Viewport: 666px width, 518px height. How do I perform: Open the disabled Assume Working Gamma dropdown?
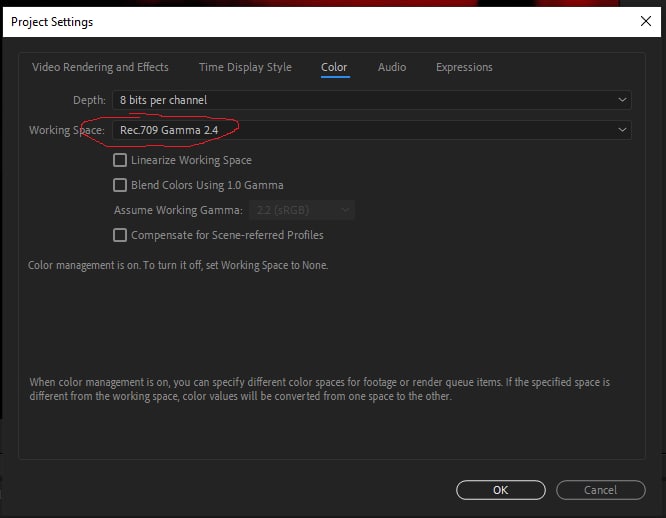302,210
